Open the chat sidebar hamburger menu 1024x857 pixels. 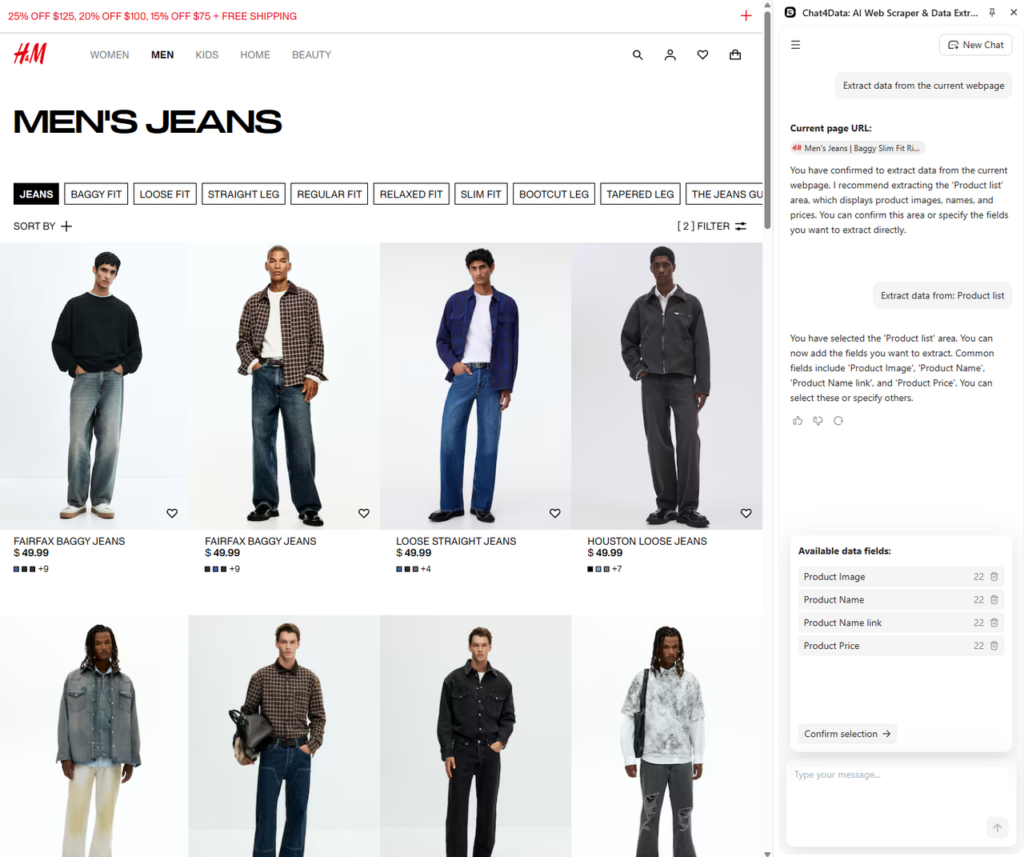tap(796, 45)
